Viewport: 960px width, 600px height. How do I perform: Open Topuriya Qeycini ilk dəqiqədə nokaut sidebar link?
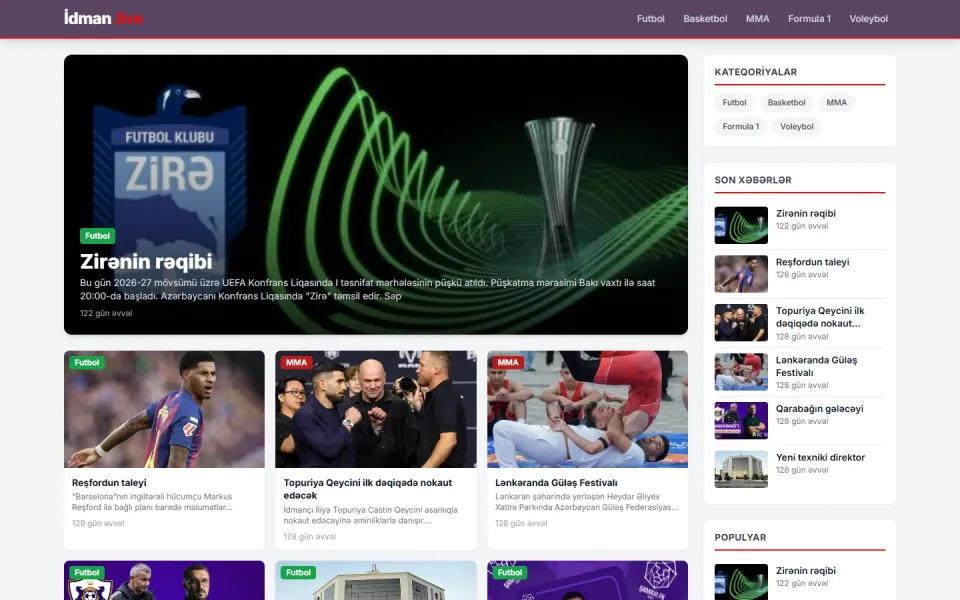820,317
